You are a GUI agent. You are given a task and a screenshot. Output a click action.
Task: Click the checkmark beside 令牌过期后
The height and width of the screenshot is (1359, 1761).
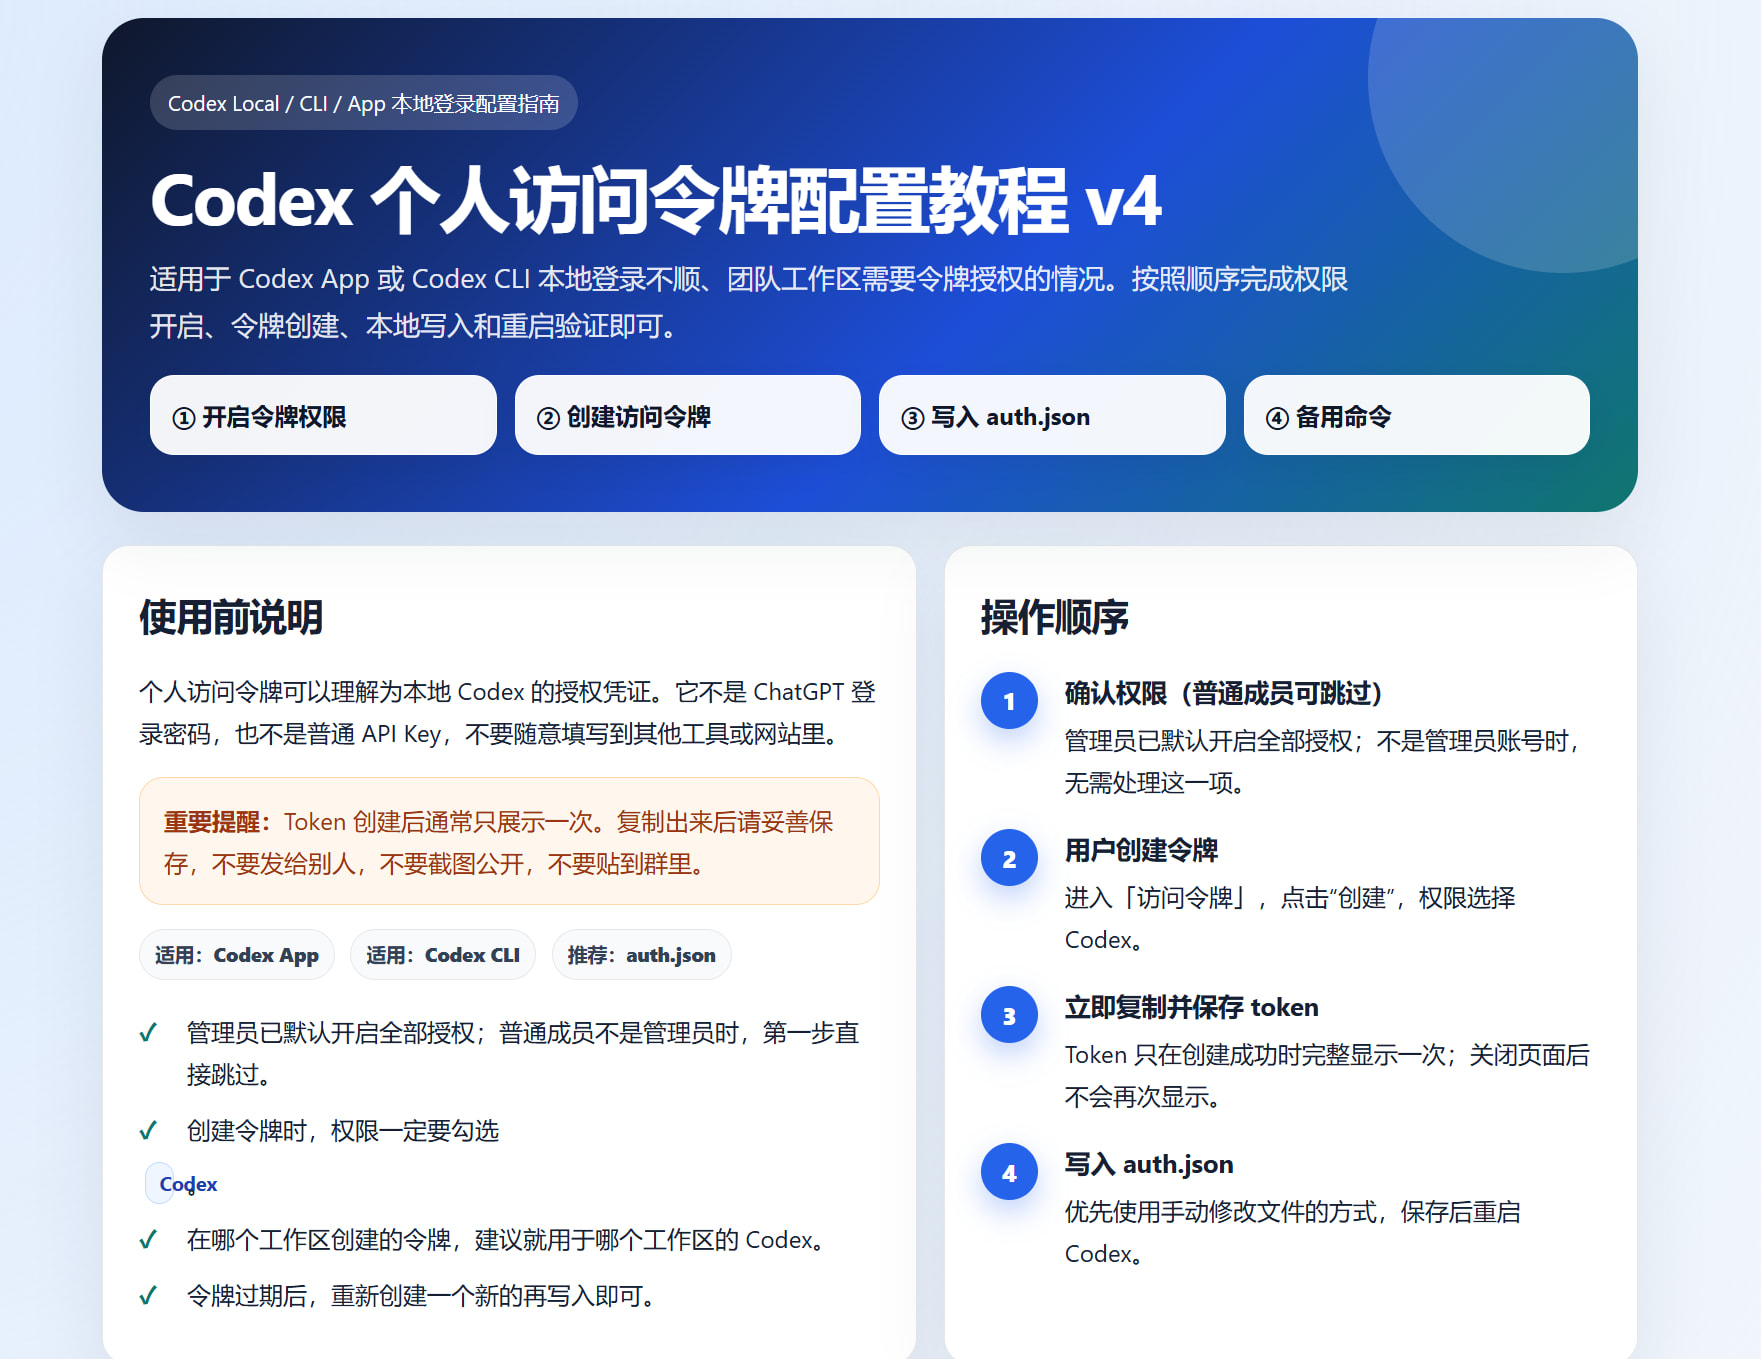(148, 1296)
